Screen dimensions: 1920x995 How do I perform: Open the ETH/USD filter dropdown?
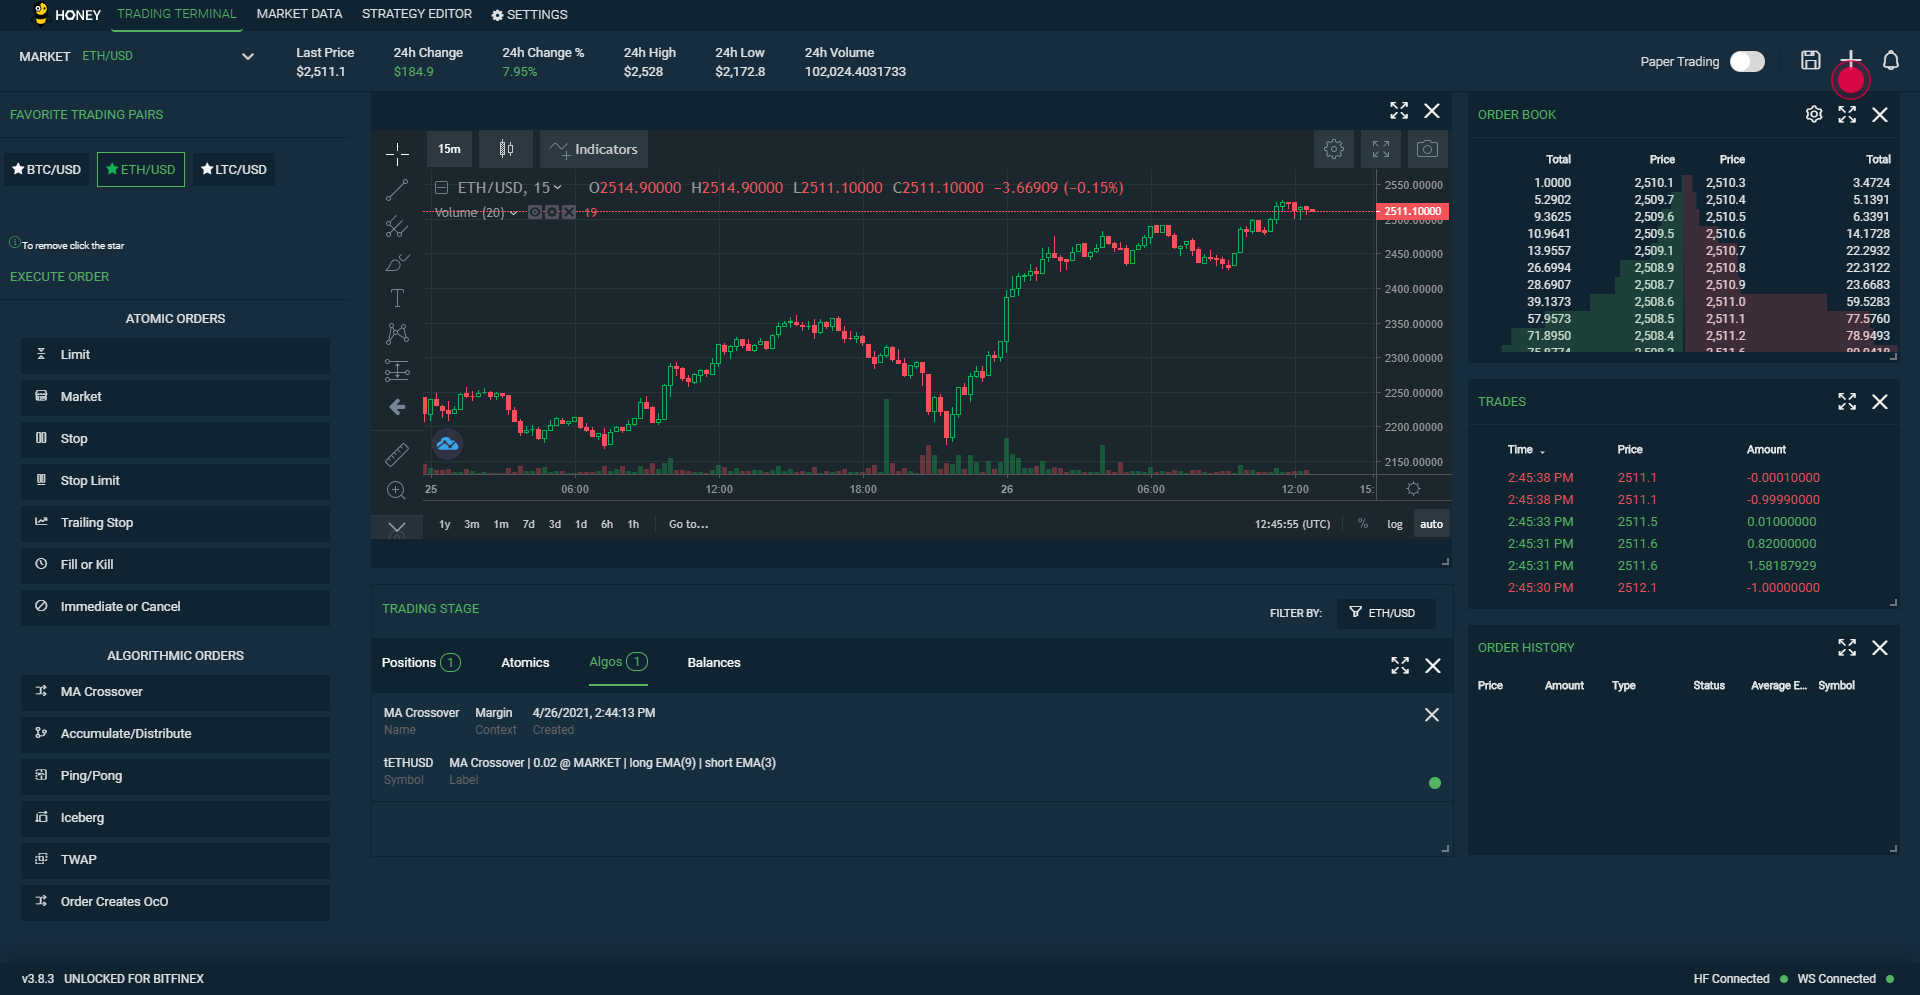tap(1386, 613)
